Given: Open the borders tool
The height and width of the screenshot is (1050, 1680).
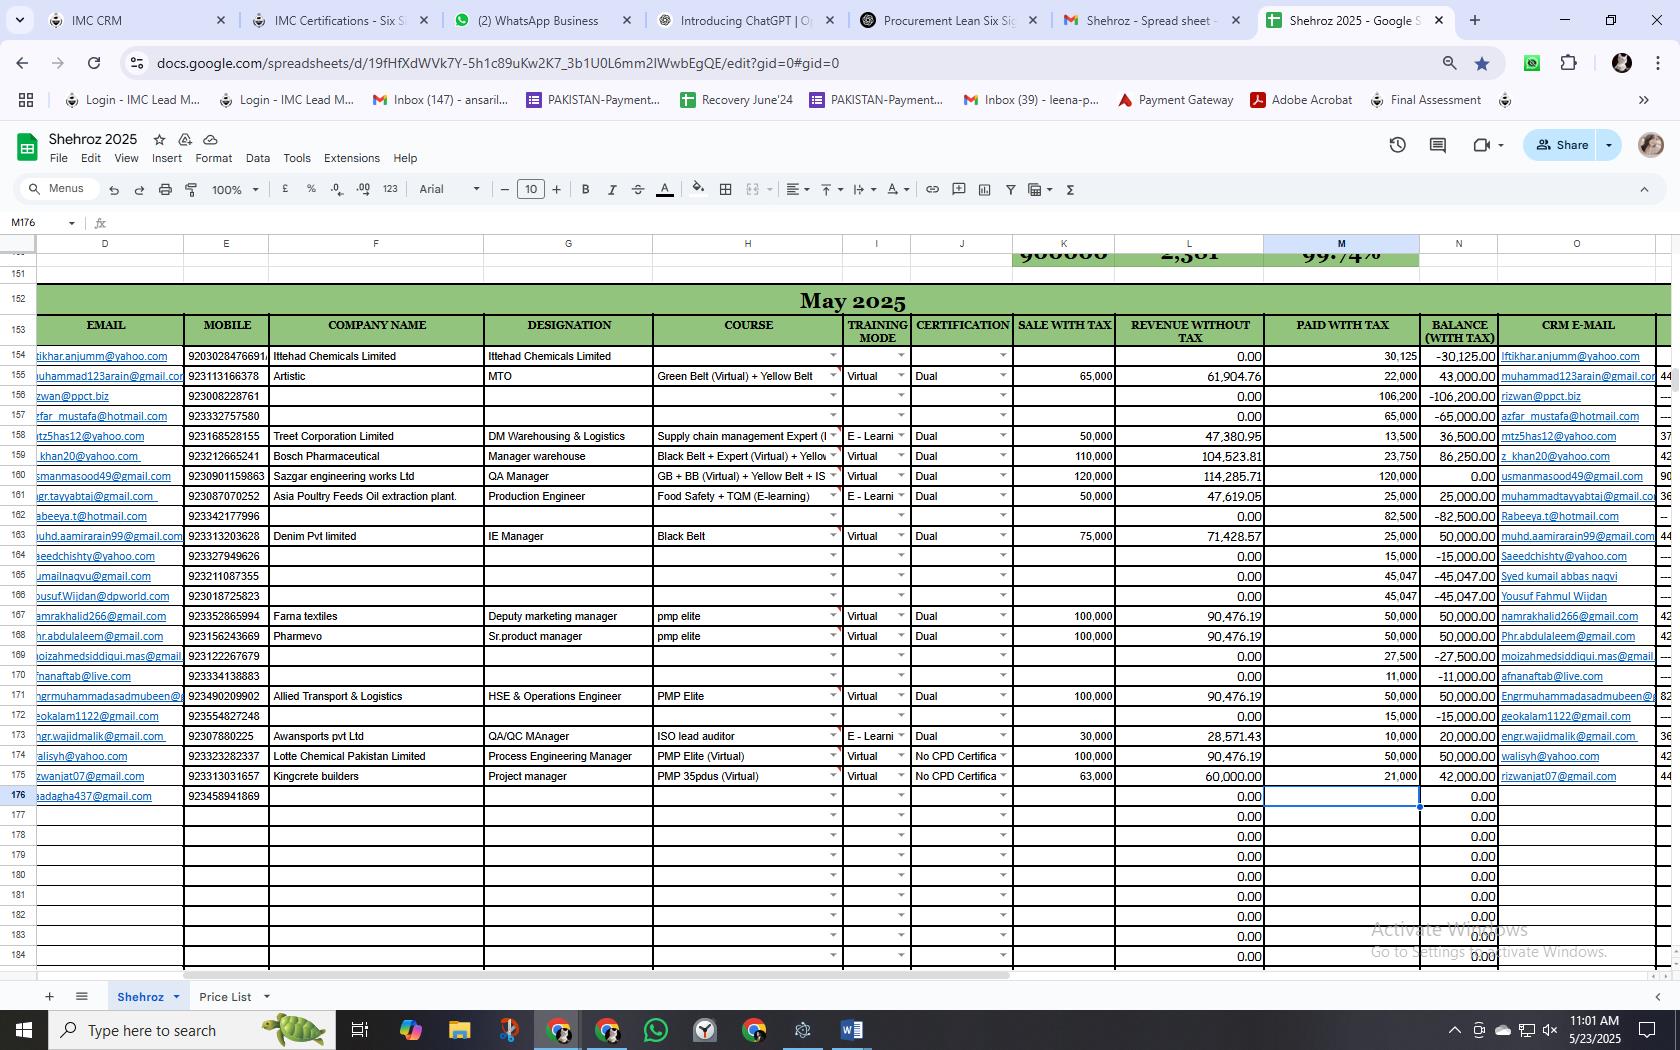Looking at the screenshot, I should 726,189.
